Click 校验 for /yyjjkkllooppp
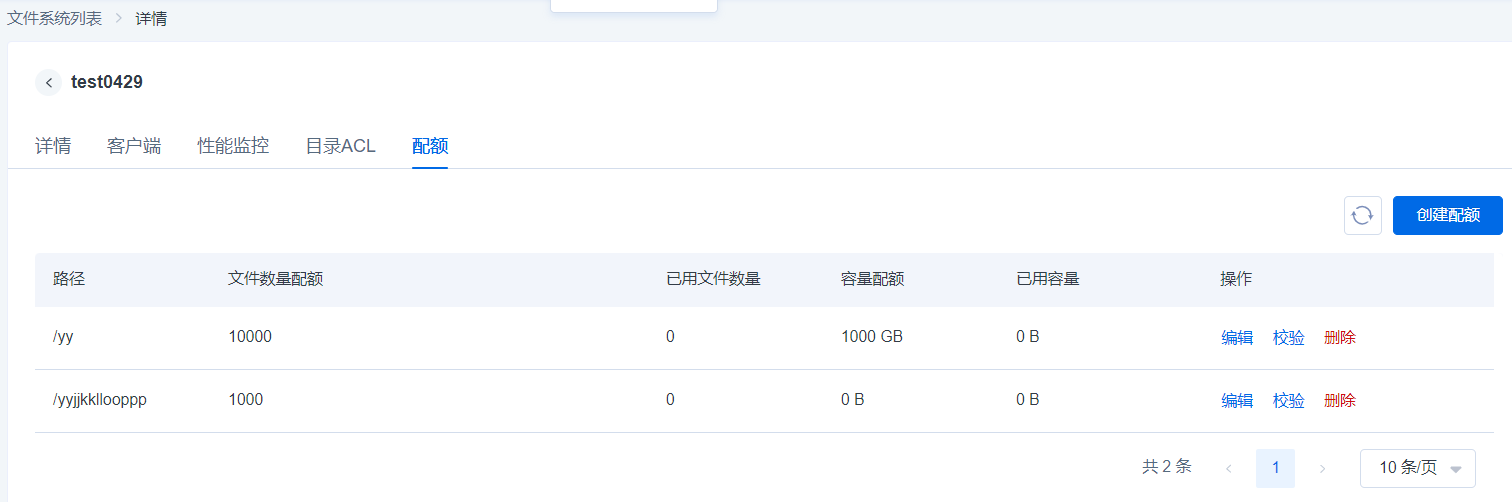 click(1288, 401)
